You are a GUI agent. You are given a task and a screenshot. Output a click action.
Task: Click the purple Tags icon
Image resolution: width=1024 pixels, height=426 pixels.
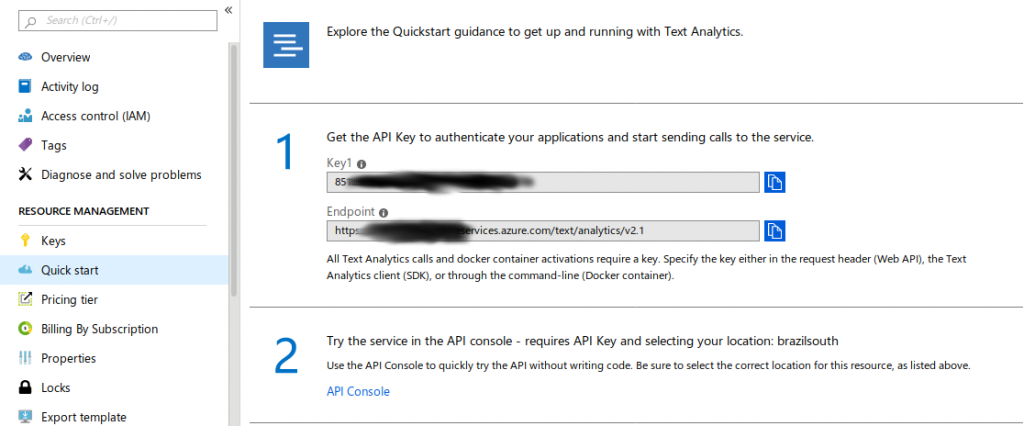coord(25,145)
